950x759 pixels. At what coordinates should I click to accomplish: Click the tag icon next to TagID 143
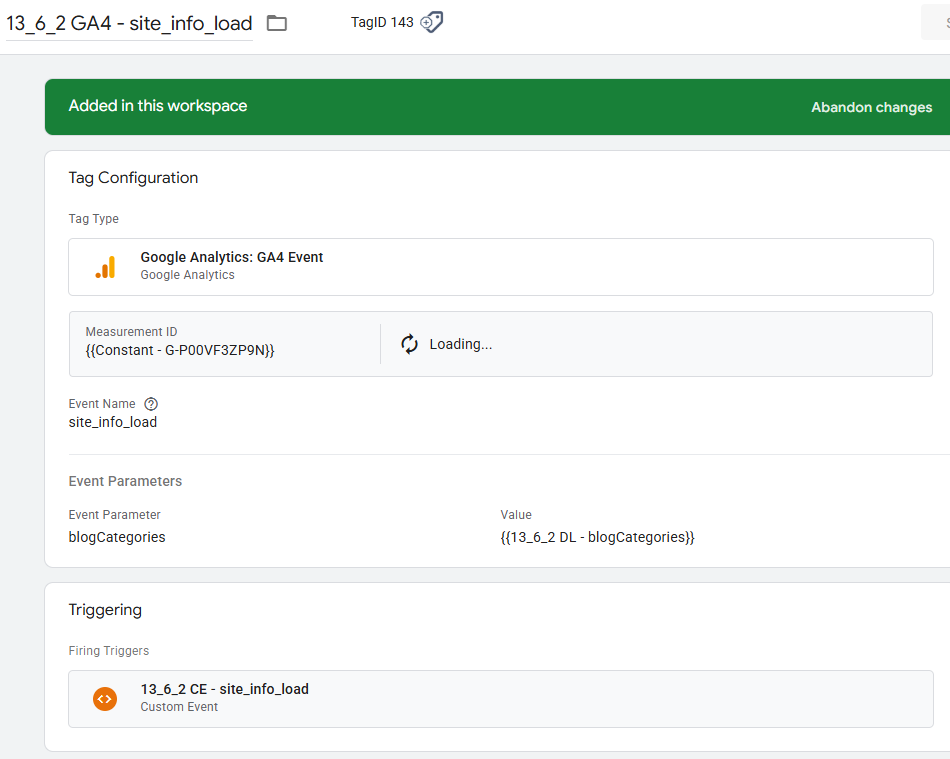click(x=432, y=22)
